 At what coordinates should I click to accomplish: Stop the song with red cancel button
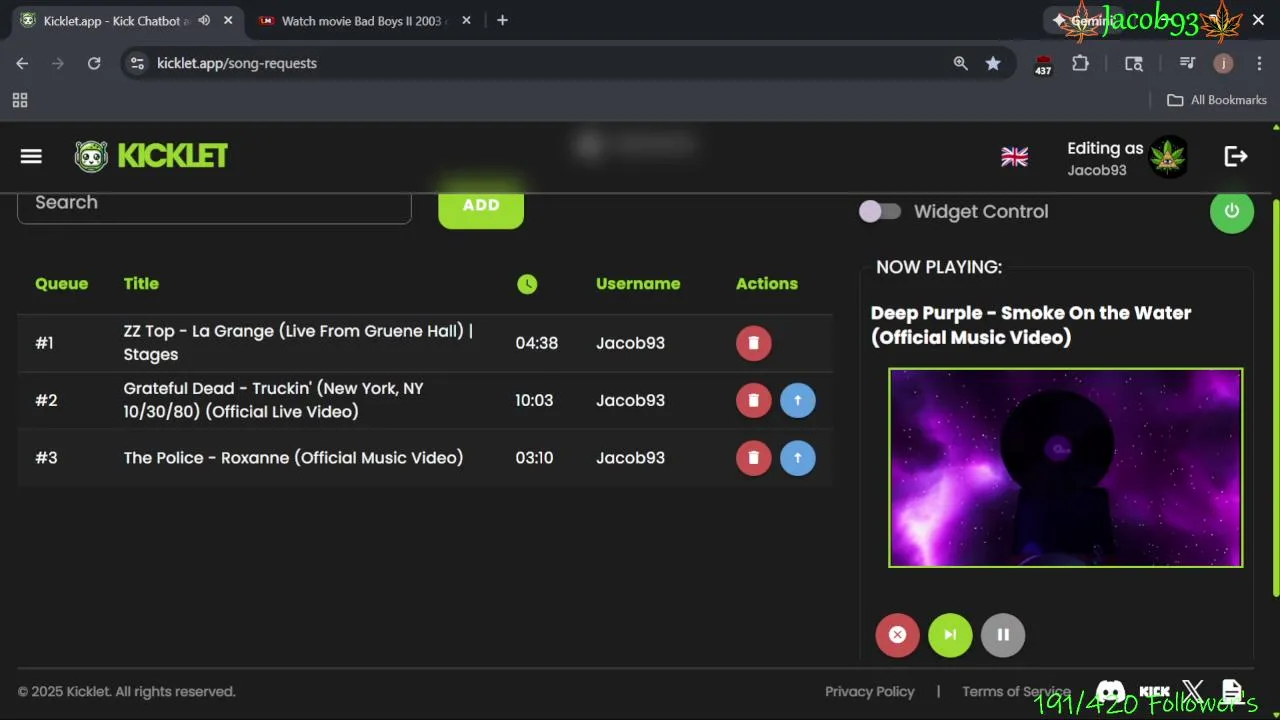897,635
